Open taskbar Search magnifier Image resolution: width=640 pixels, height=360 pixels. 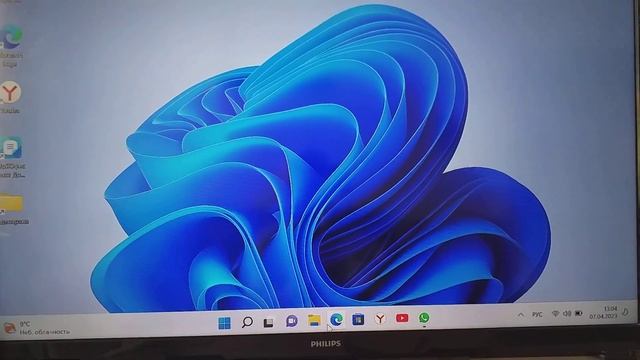247,322
